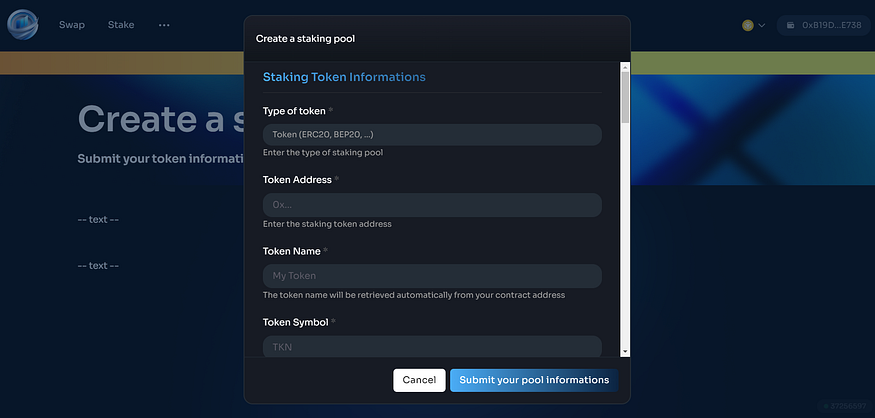Go to the Stake menu item
This screenshot has width=875, height=418.
[121, 25]
